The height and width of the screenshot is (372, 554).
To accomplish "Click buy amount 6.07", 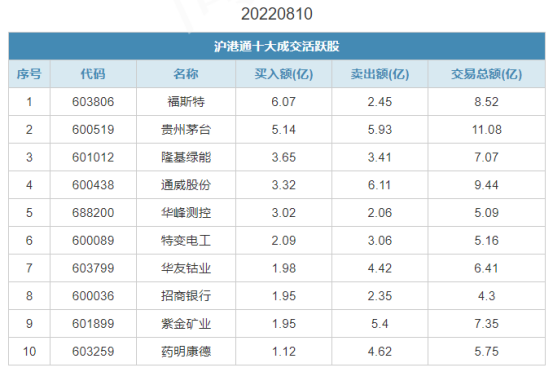I will (283, 102).
